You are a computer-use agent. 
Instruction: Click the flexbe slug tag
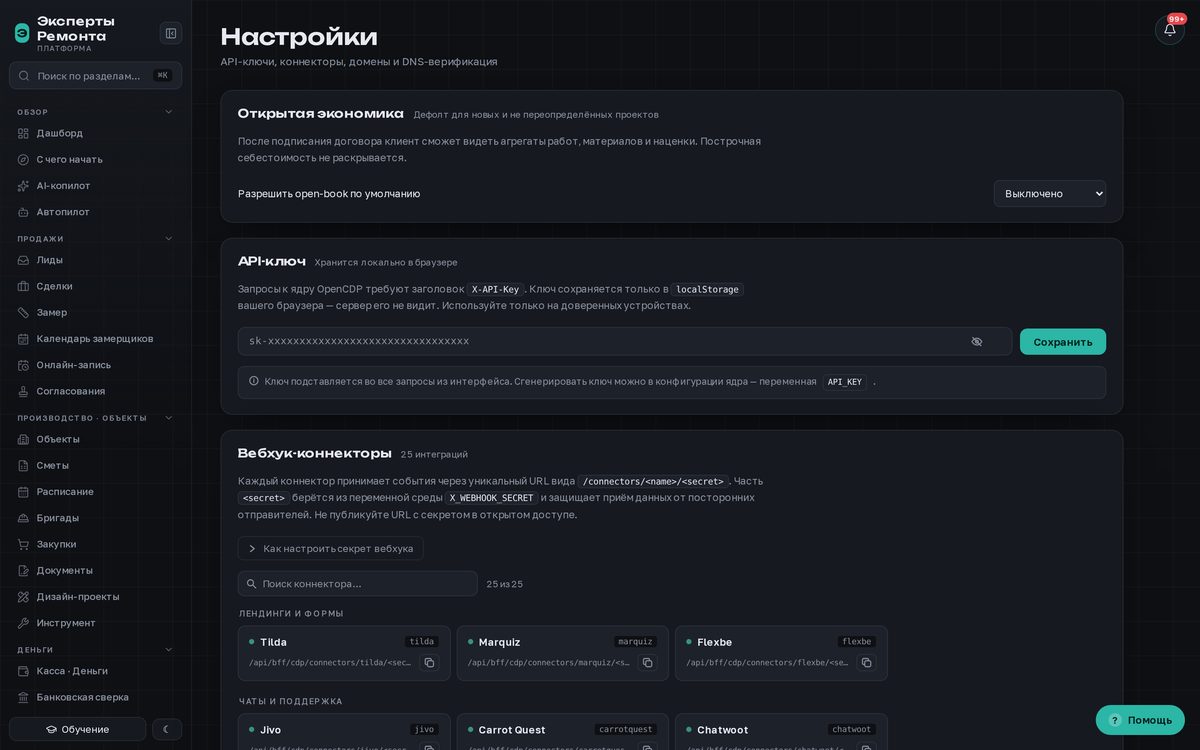(x=857, y=641)
